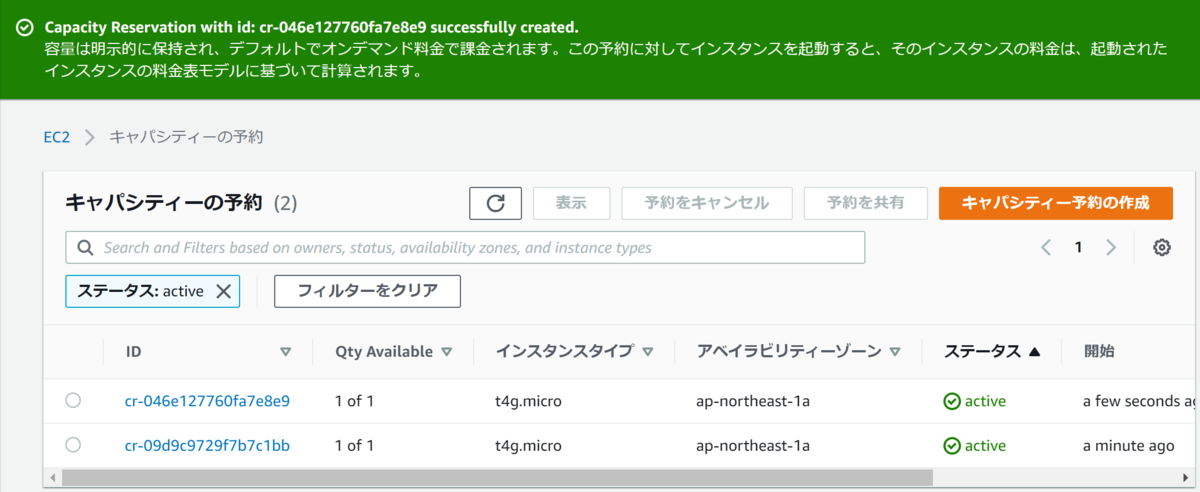Image resolution: width=1200 pixels, height=492 pixels.
Task: Click active status icon for cr-09d9c9729f7b7c1bb
Action: pyautogui.click(x=952, y=445)
